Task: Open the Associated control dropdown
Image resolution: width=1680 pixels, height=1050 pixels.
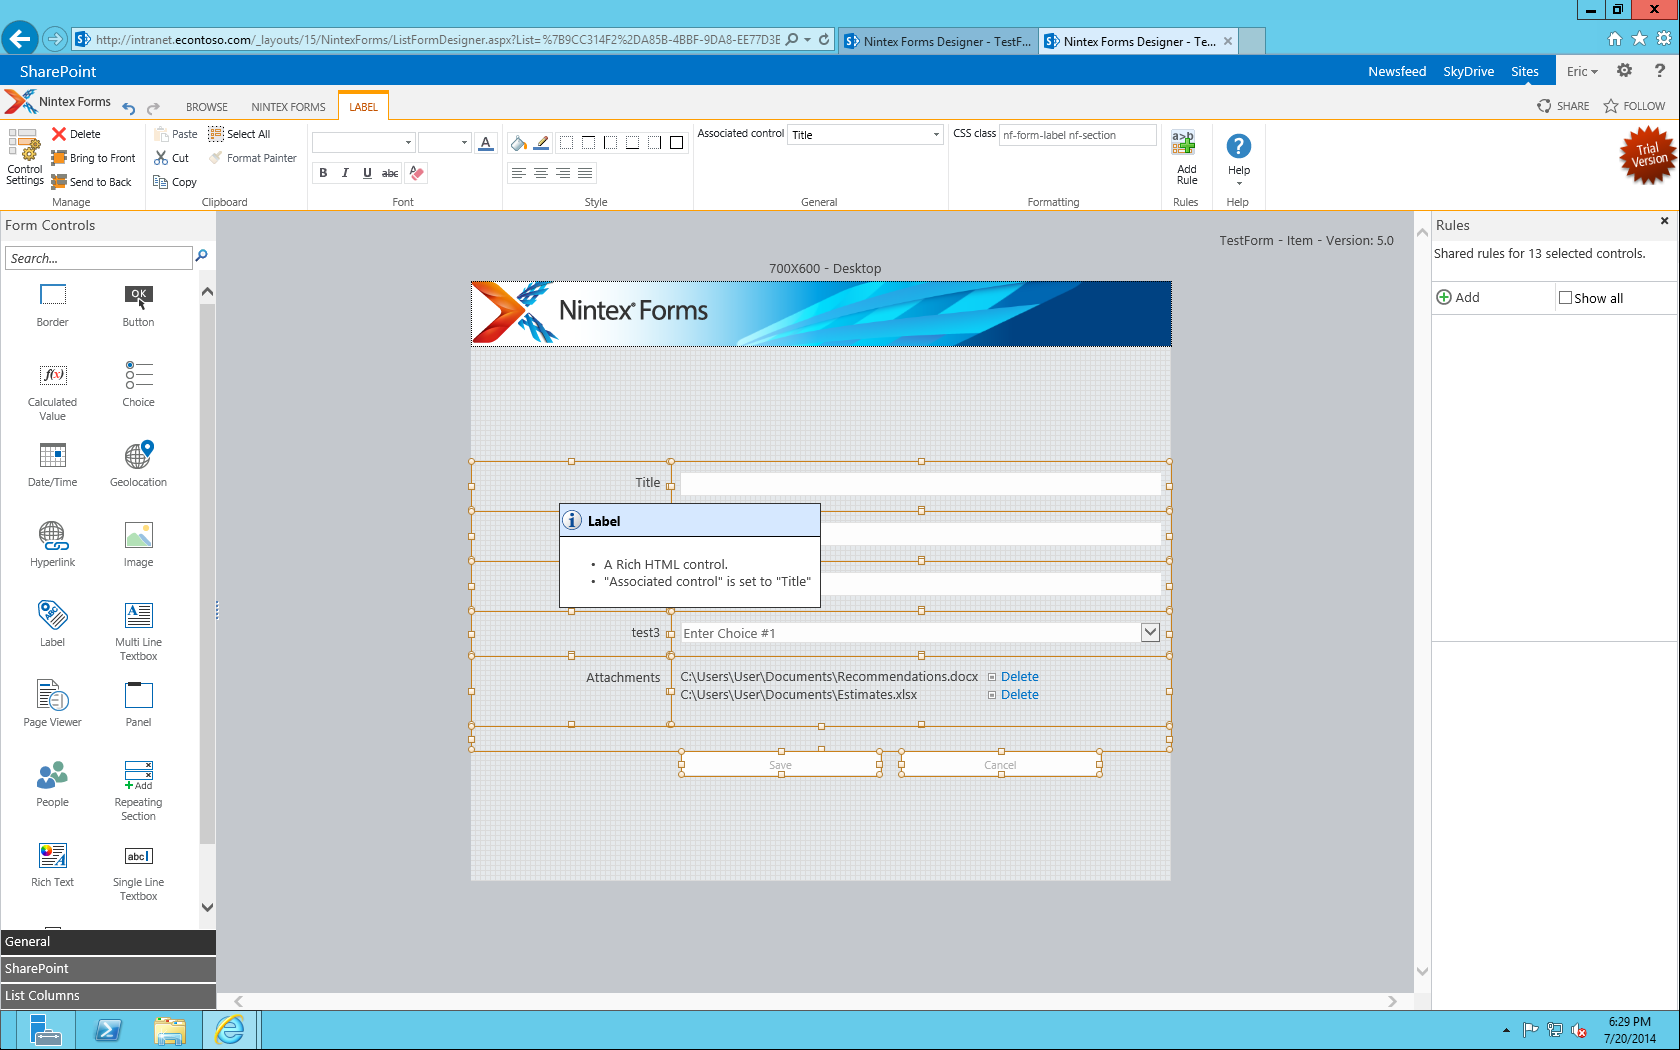Action: [936, 135]
